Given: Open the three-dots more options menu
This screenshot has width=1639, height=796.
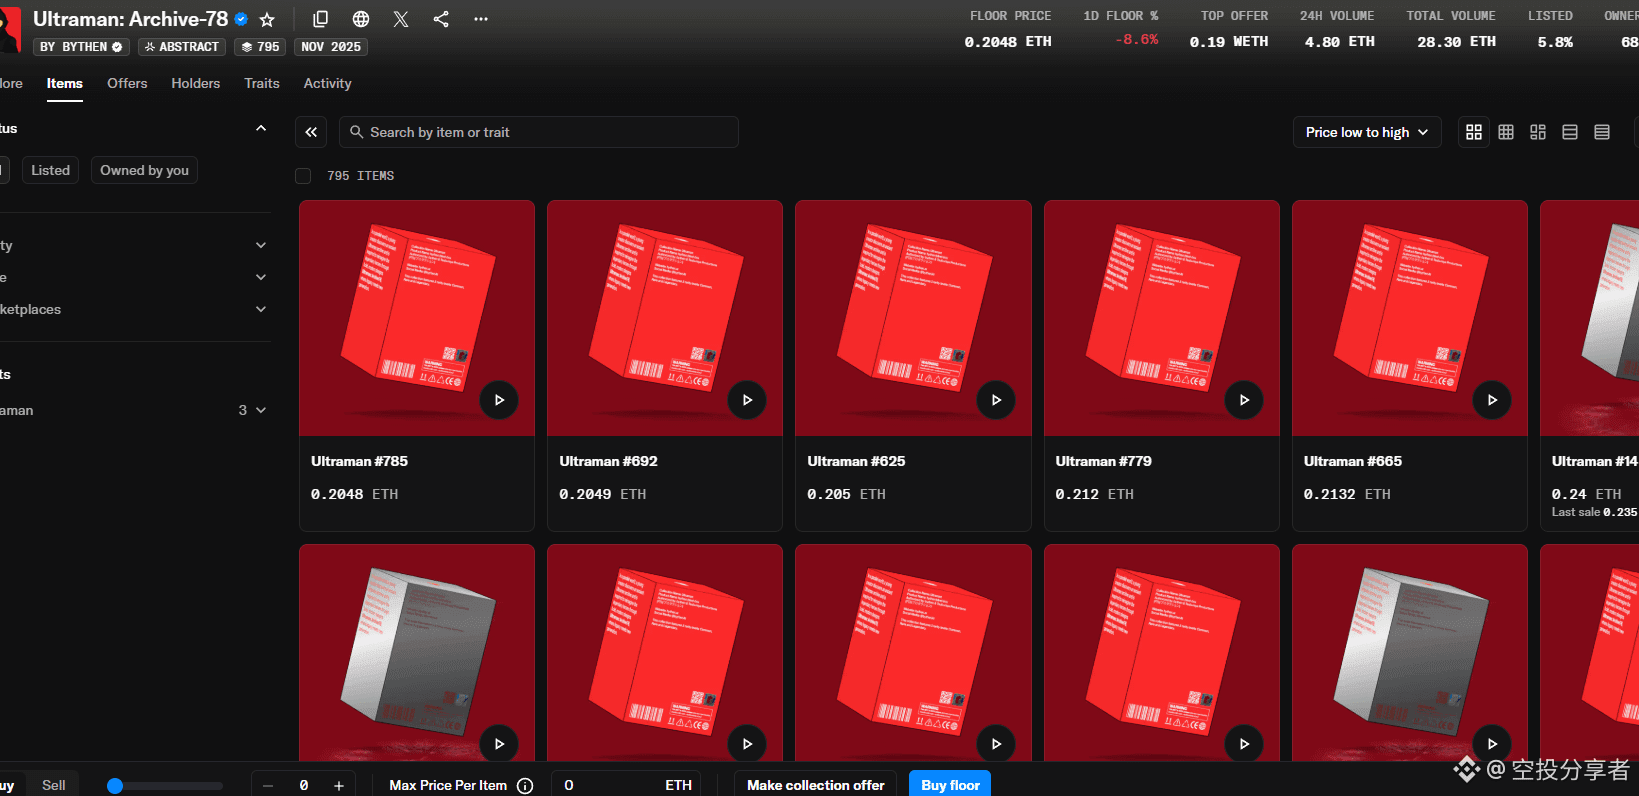Looking at the screenshot, I should click(481, 20).
